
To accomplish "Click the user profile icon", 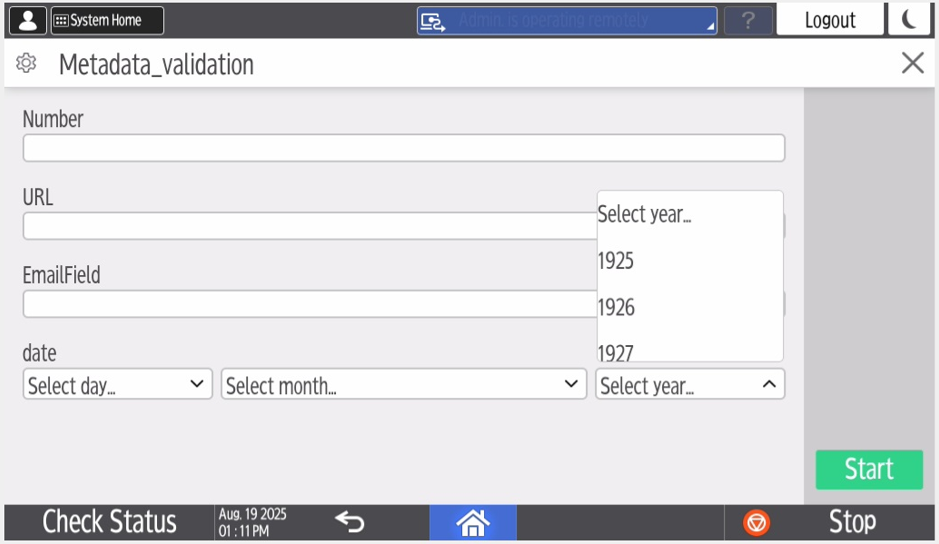I will (x=27, y=20).
